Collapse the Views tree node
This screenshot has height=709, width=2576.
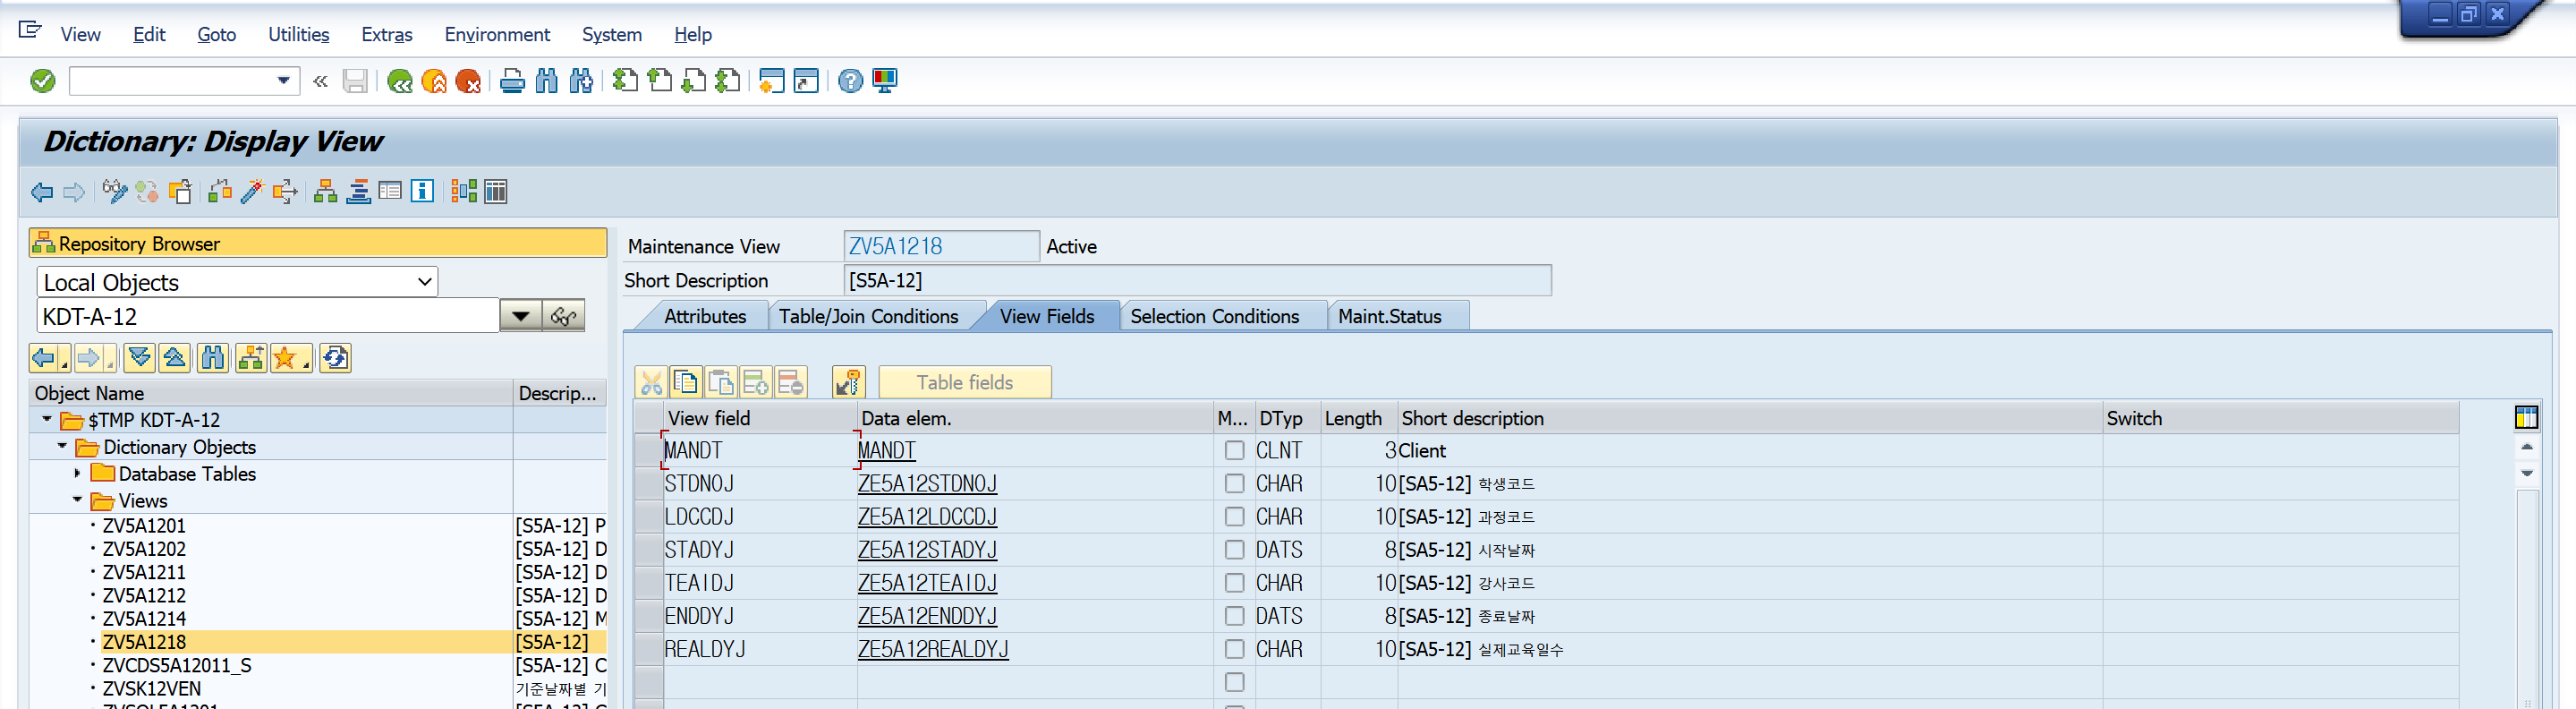[77, 500]
